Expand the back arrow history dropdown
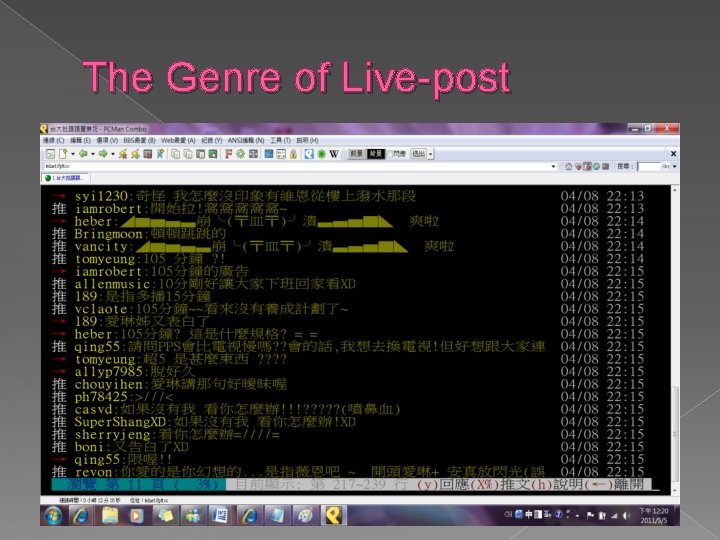The height and width of the screenshot is (540, 720). coord(93,154)
